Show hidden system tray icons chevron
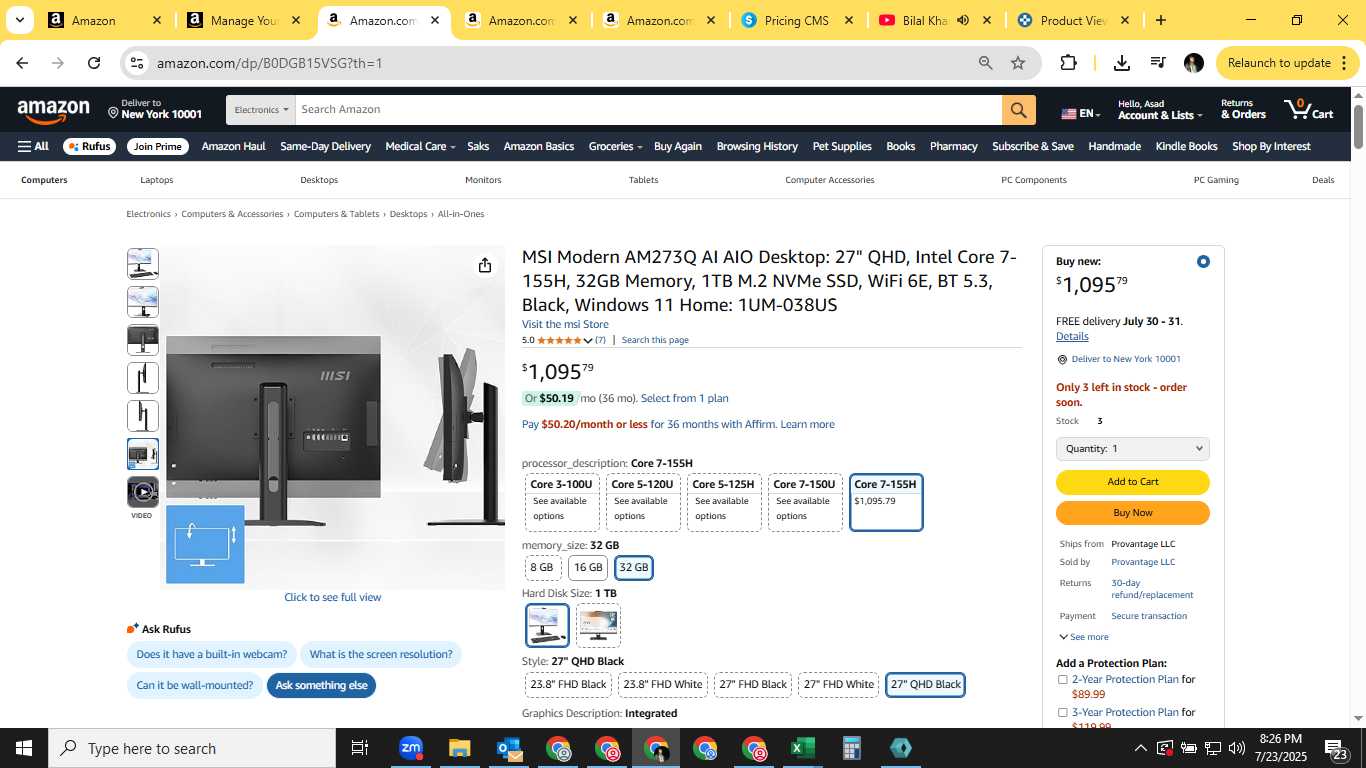 point(1140,748)
